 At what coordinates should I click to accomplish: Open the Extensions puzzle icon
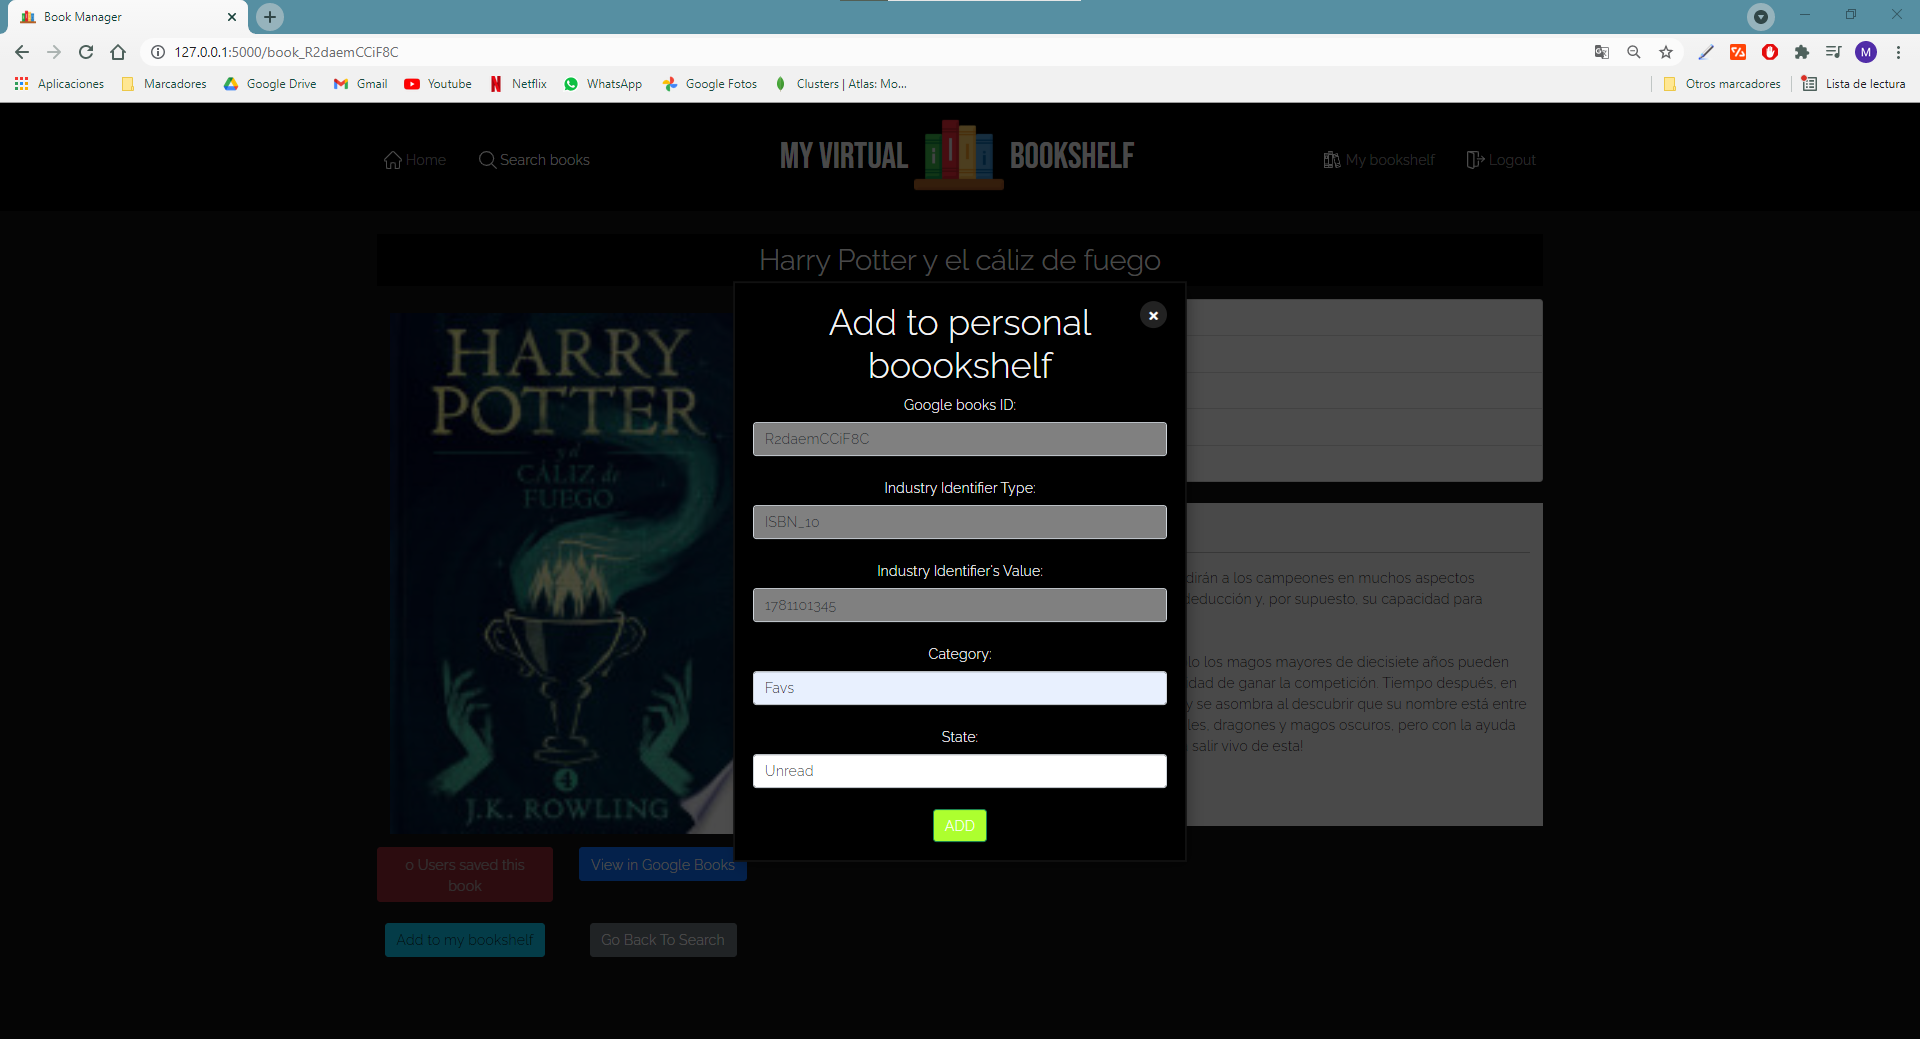pyautogui.click(x=1802, y=52)
